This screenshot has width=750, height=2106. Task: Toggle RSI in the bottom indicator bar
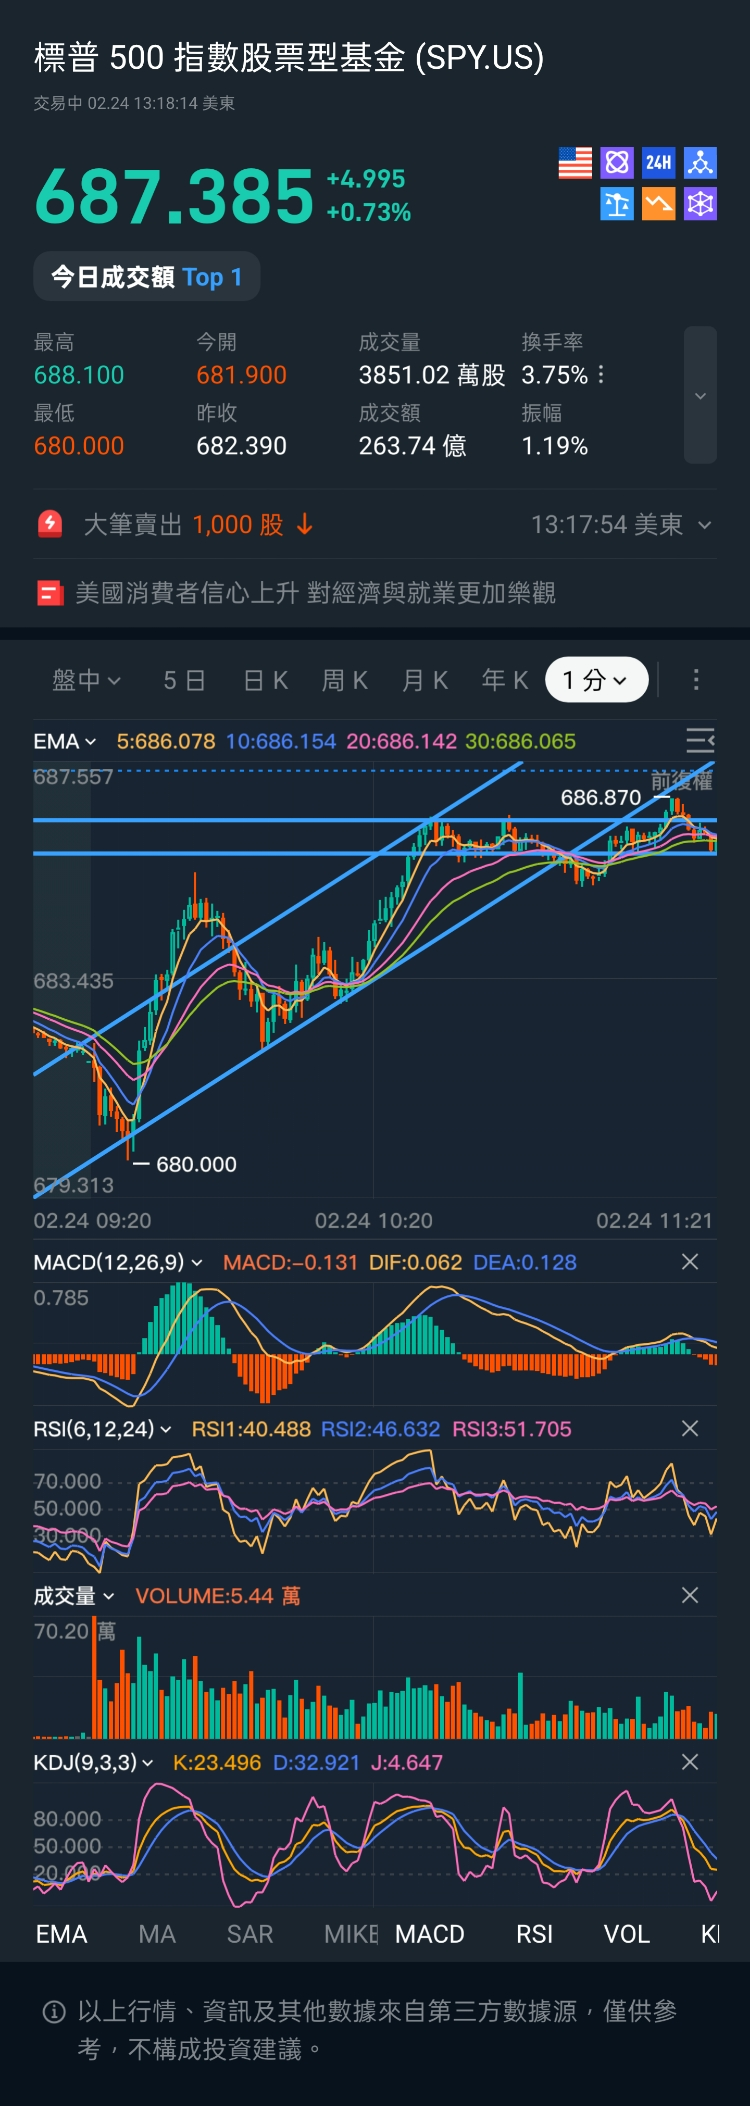click(x=535, y=1934)
